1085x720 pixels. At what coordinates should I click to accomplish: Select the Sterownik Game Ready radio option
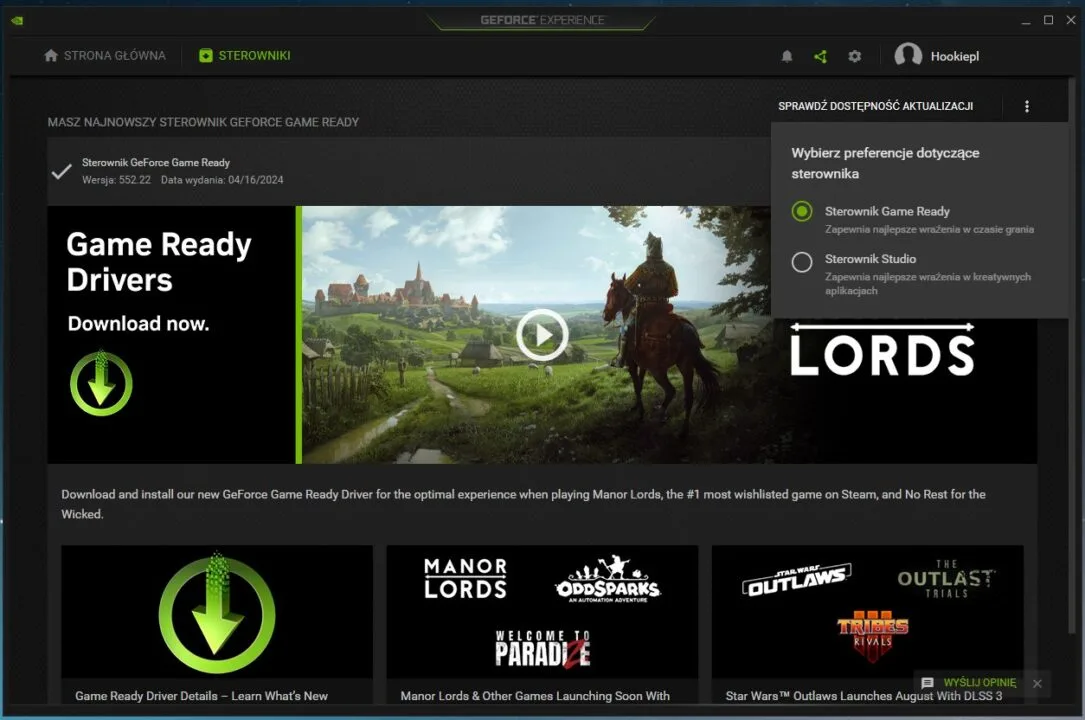coord(802,212)
